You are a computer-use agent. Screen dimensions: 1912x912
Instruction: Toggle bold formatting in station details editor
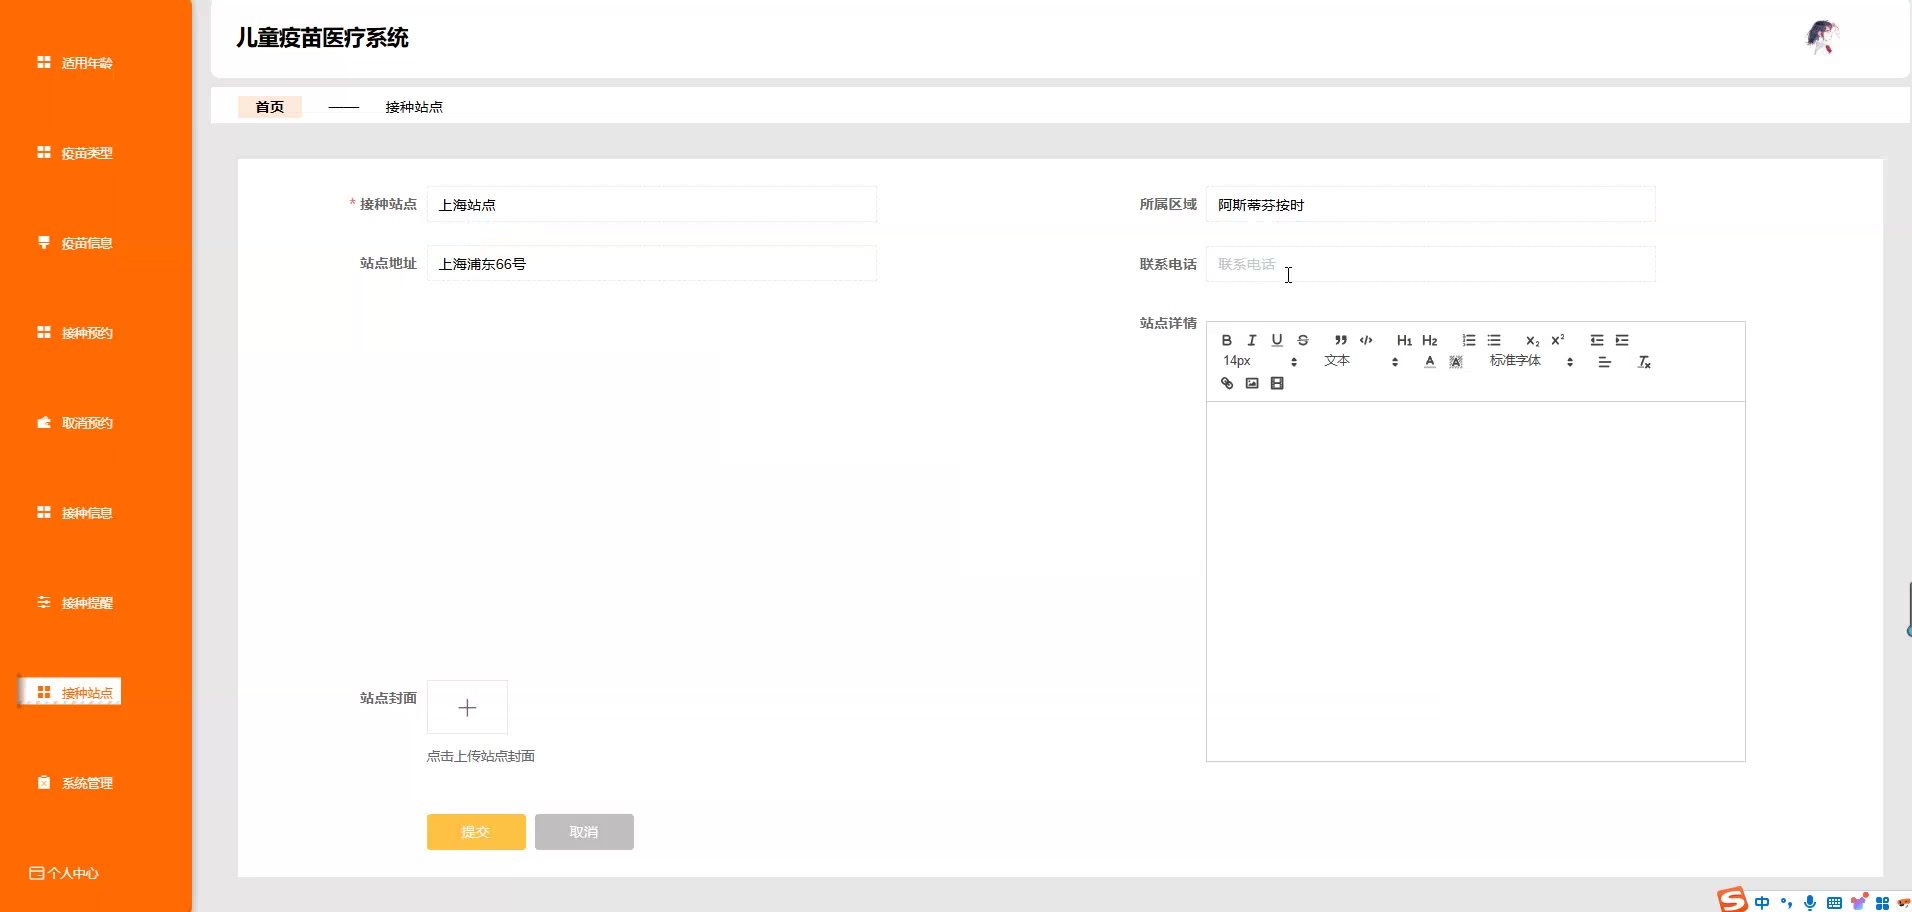(1226, 340)
